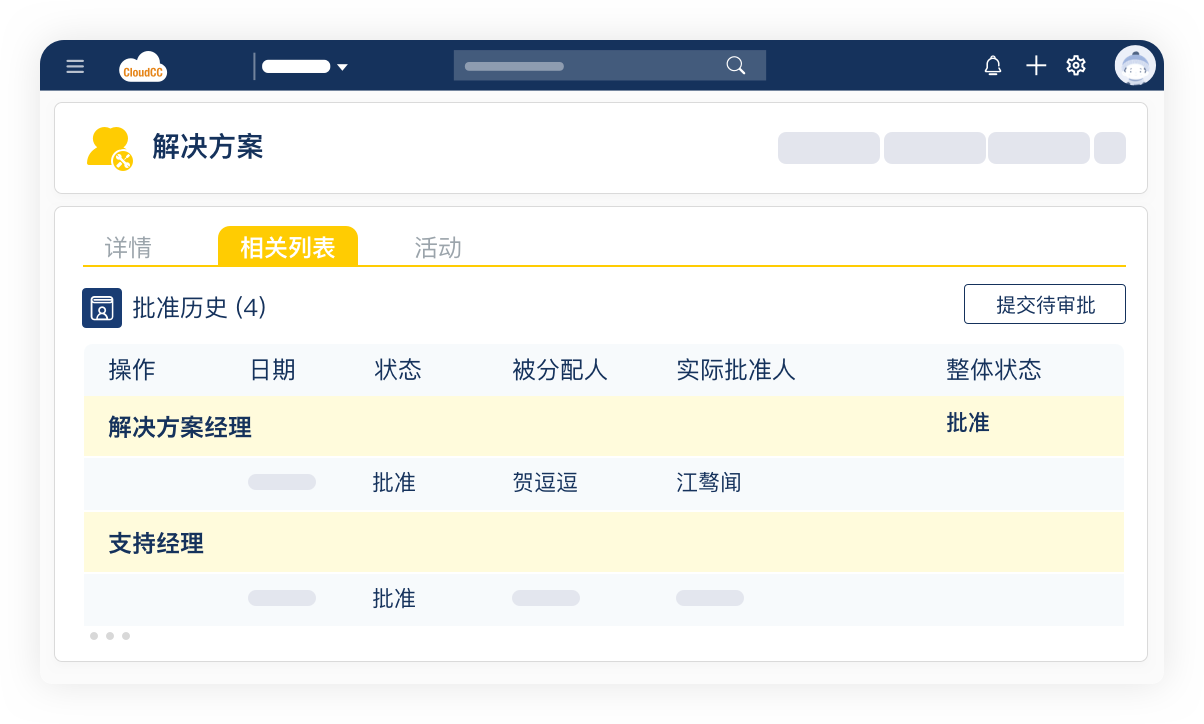Open the settings gear
1204x724 pixels.
tap(1076, 66)
